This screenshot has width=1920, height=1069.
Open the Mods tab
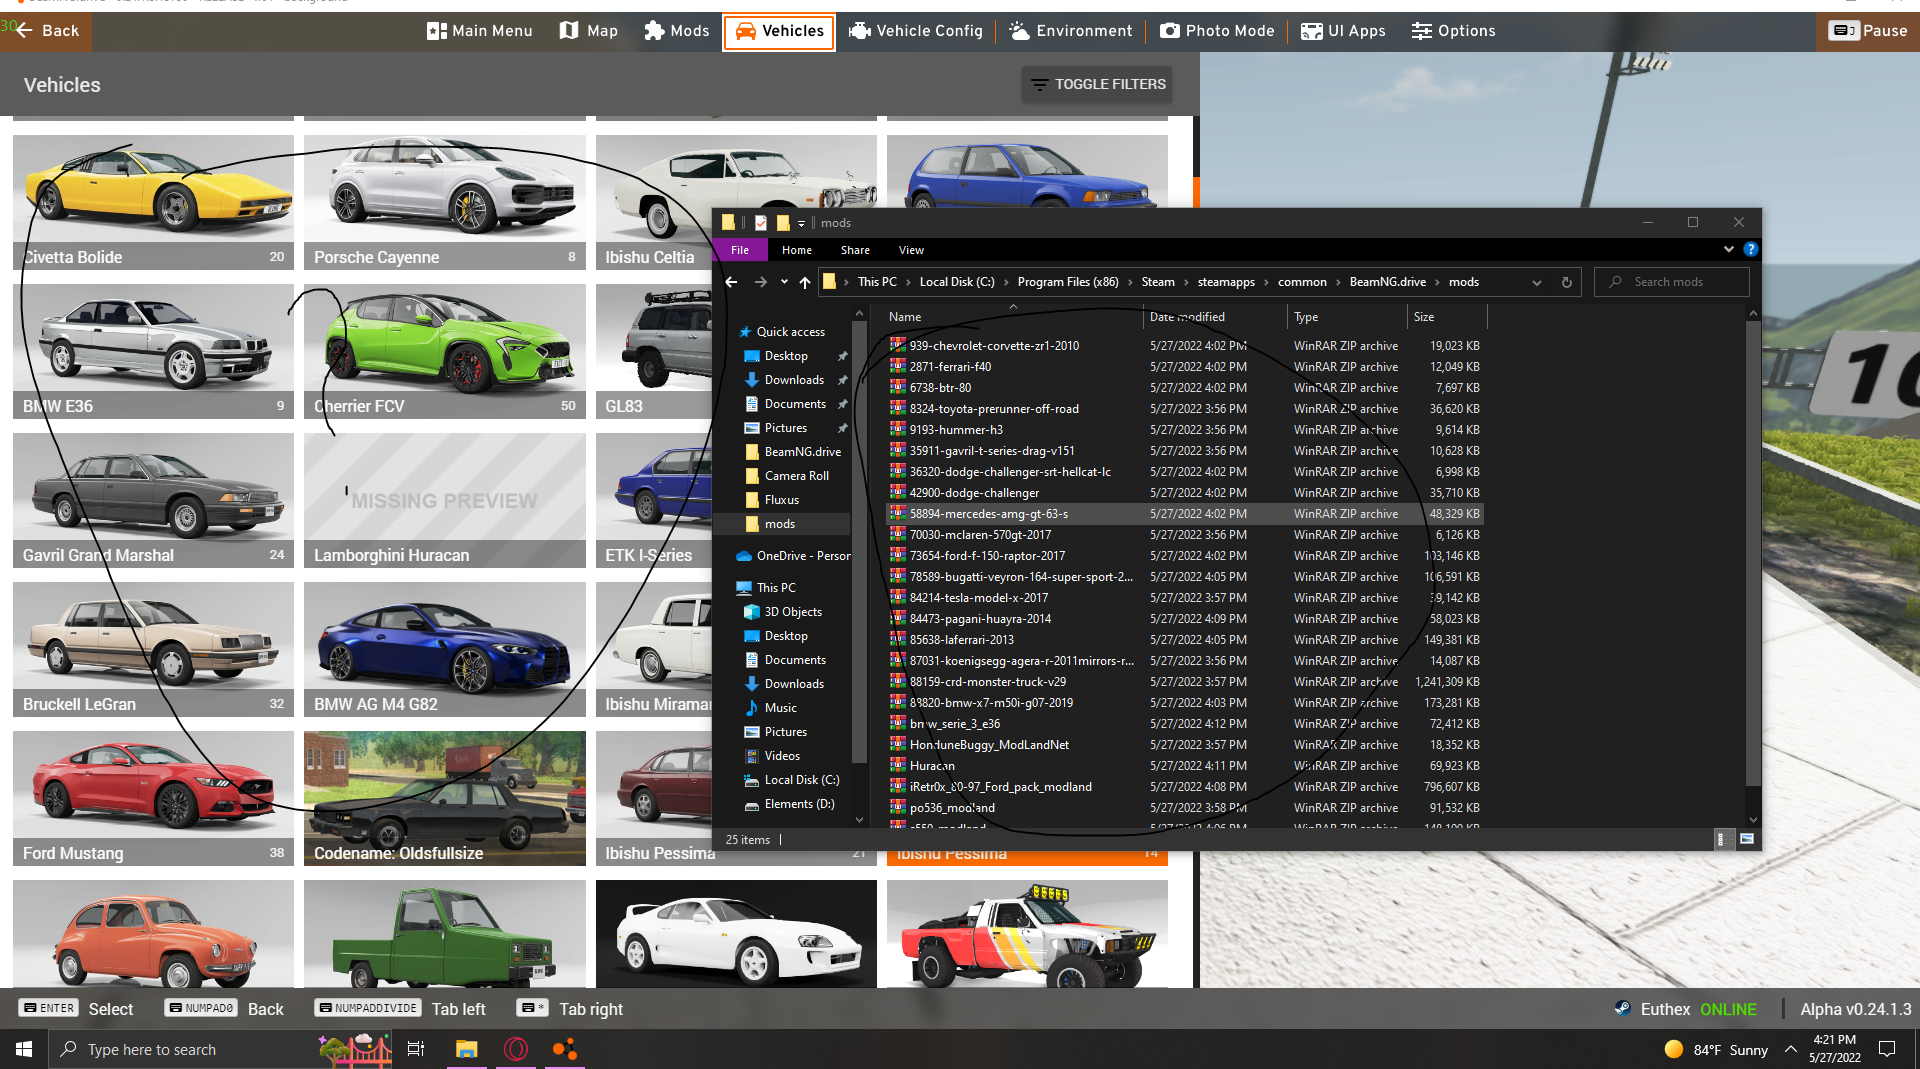pos(677,31)
